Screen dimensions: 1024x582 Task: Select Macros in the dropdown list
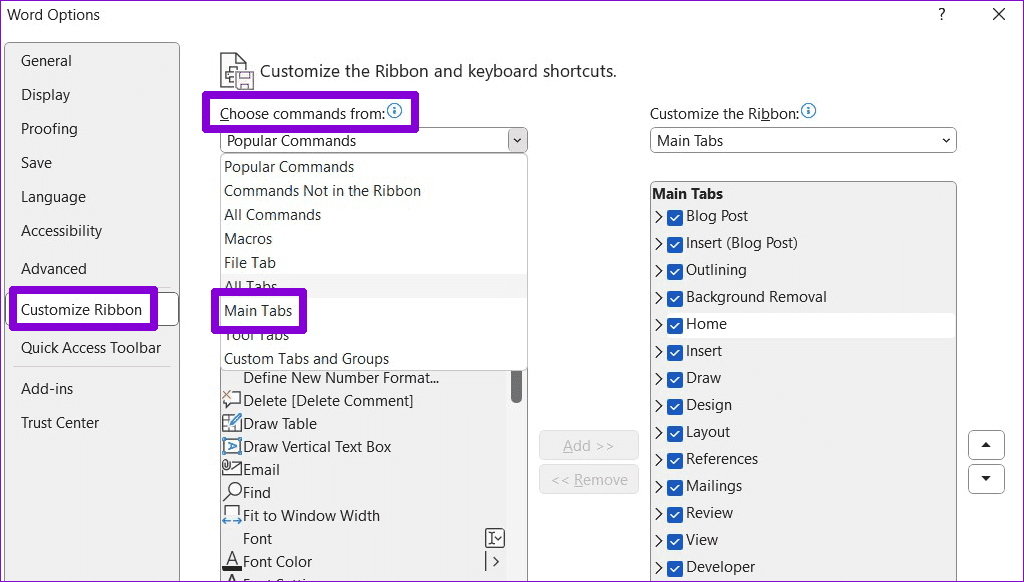click(x=374, y=239)
